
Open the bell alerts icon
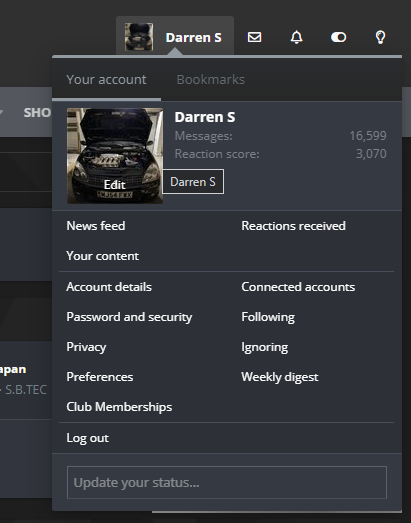click(x=297, y=37)
